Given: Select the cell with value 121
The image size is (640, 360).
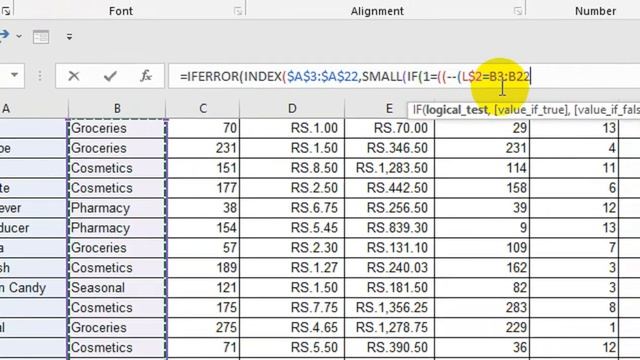Looking at the screenshot, I should pyautogui.click(x=203, y=288).
